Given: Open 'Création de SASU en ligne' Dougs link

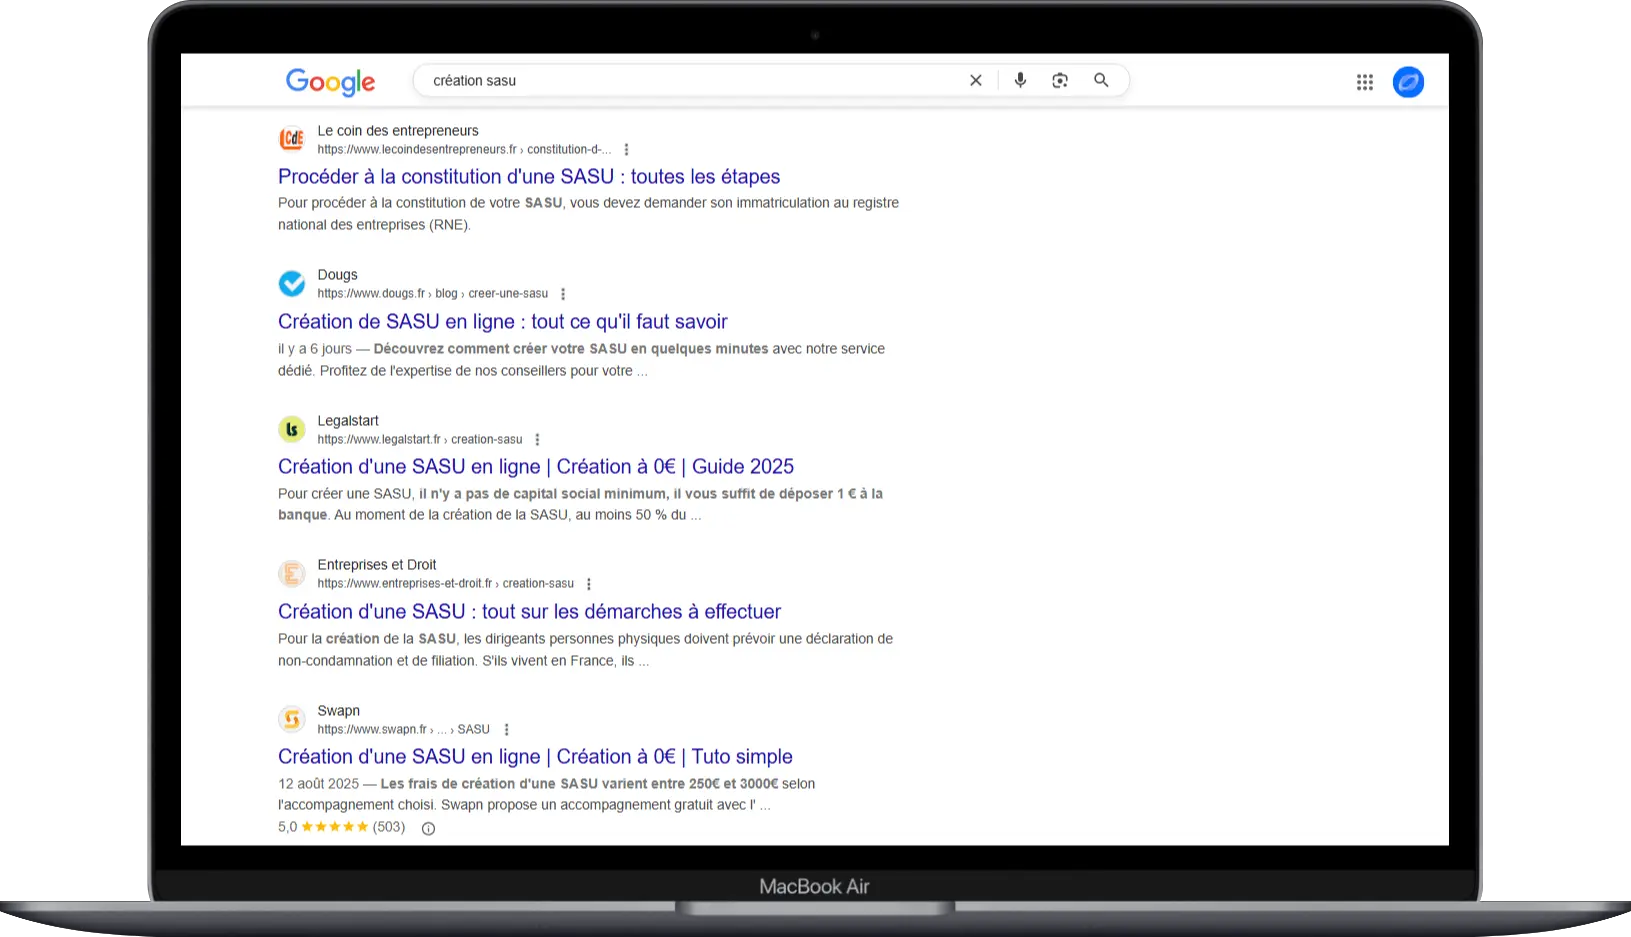Looking at the screenshot, I should [503, 322].
